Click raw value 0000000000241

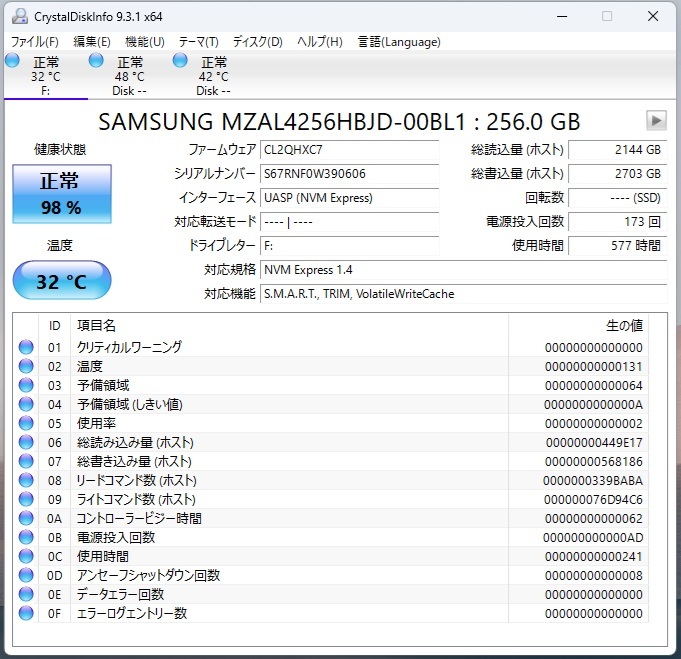tap(594, 557)
